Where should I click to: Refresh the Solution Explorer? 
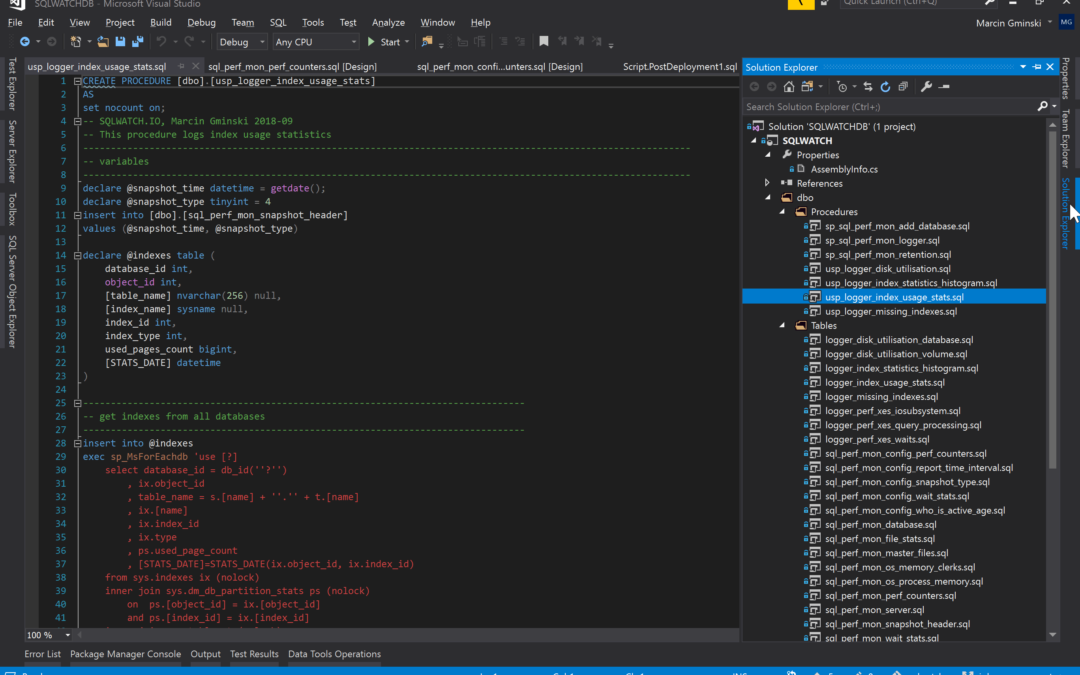(x=886, y=87)
